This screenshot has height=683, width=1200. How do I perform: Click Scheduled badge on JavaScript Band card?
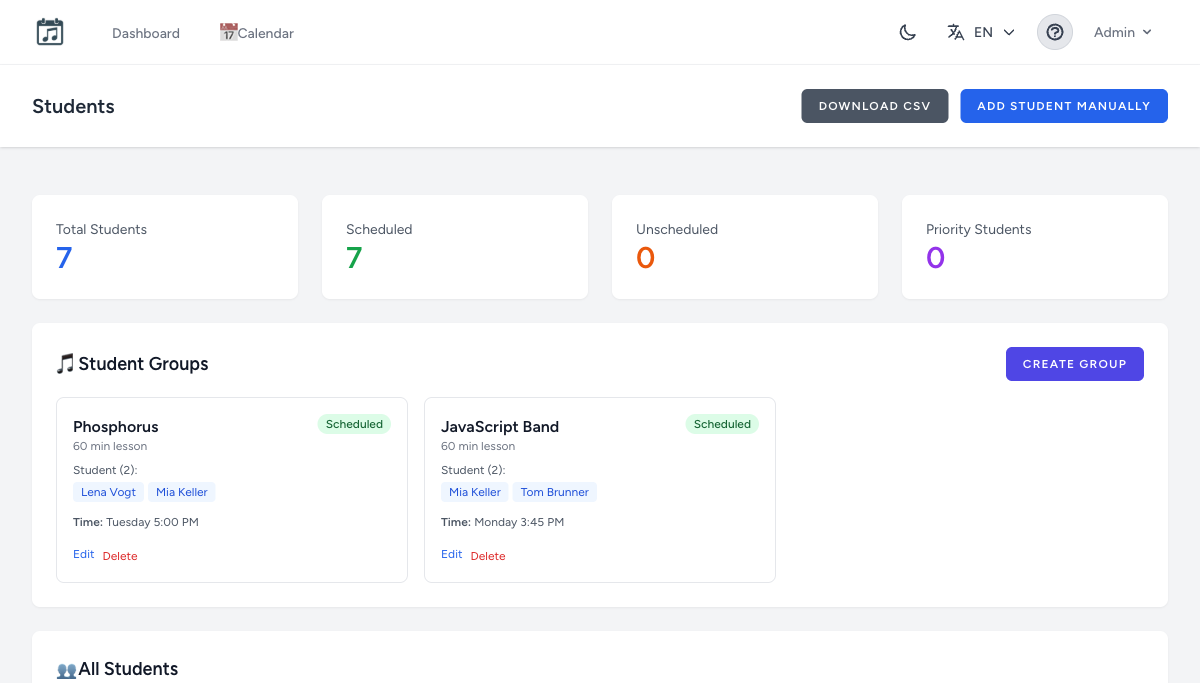pos(722,424)
